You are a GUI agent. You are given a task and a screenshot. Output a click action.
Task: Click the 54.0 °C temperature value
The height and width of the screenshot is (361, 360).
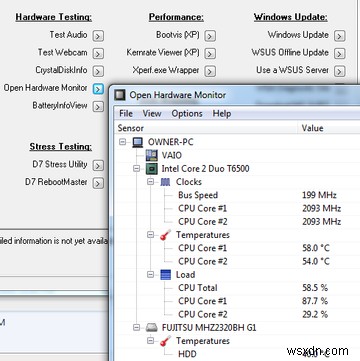click(x=315, y=262)
